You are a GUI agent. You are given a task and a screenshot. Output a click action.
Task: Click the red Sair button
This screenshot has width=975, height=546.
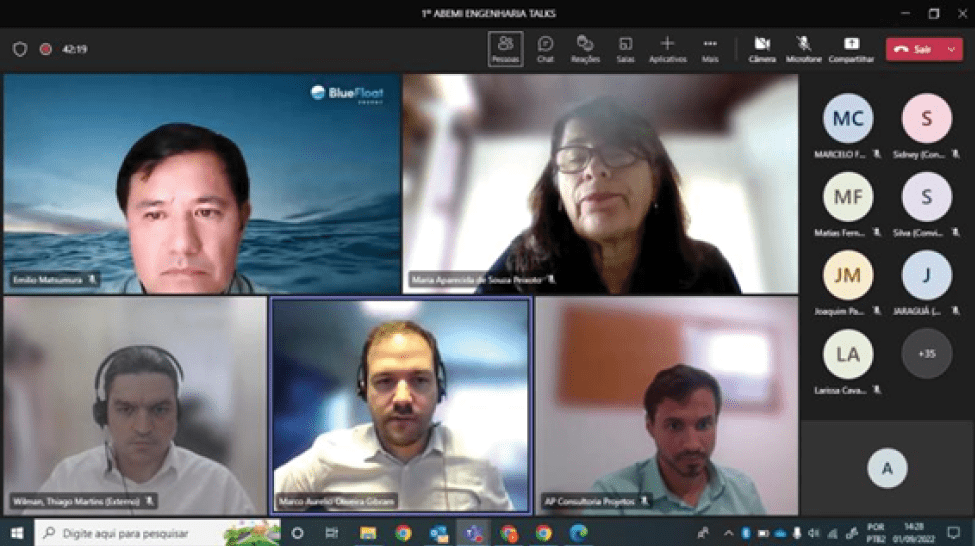coord(912,49)
